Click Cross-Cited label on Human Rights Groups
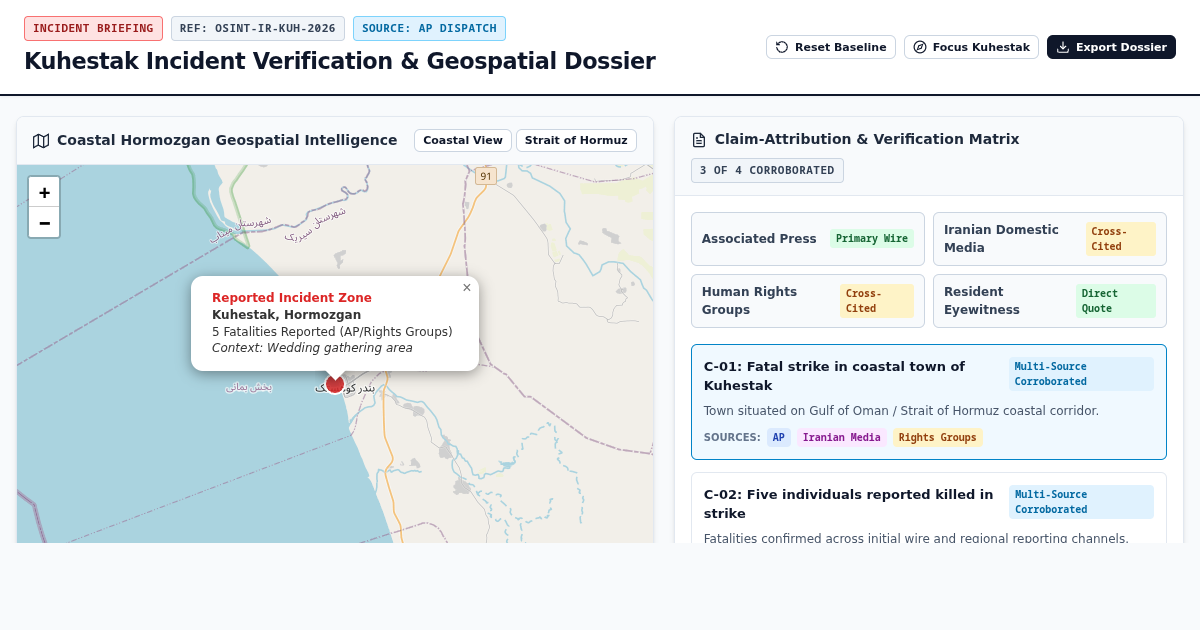The height and width of the screenshot is (630, 1200). [x=877, y=301]
